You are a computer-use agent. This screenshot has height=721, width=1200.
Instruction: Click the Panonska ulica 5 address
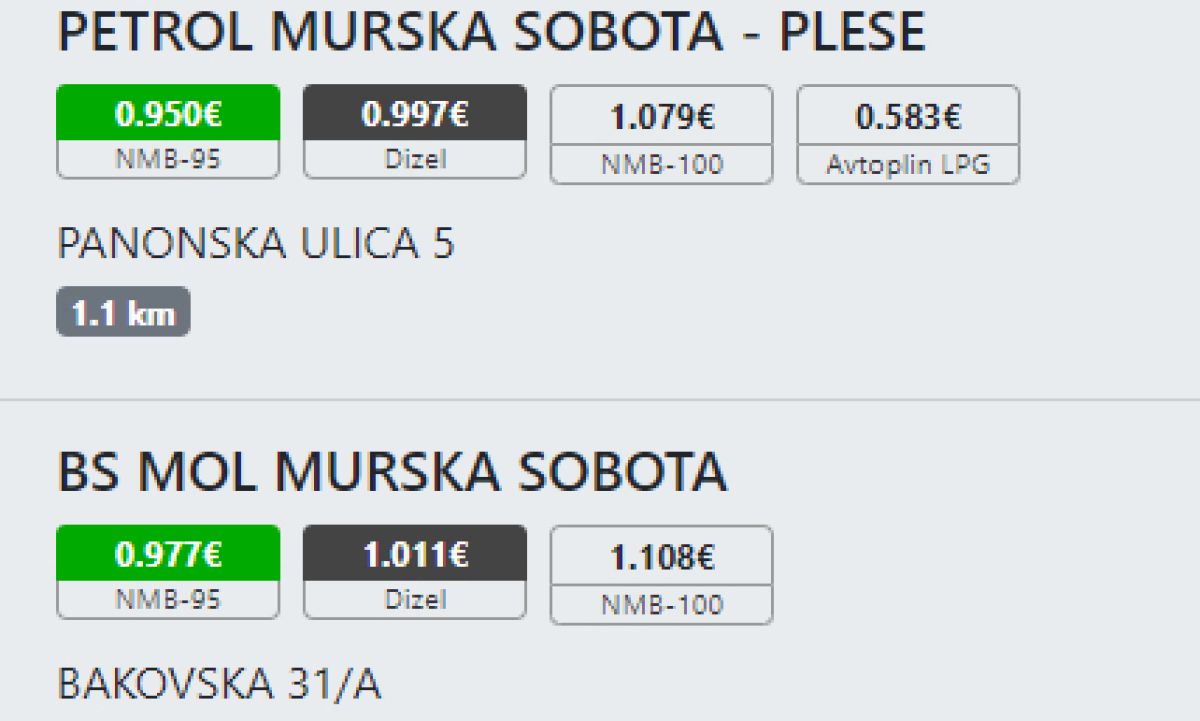tap(256, 244)
